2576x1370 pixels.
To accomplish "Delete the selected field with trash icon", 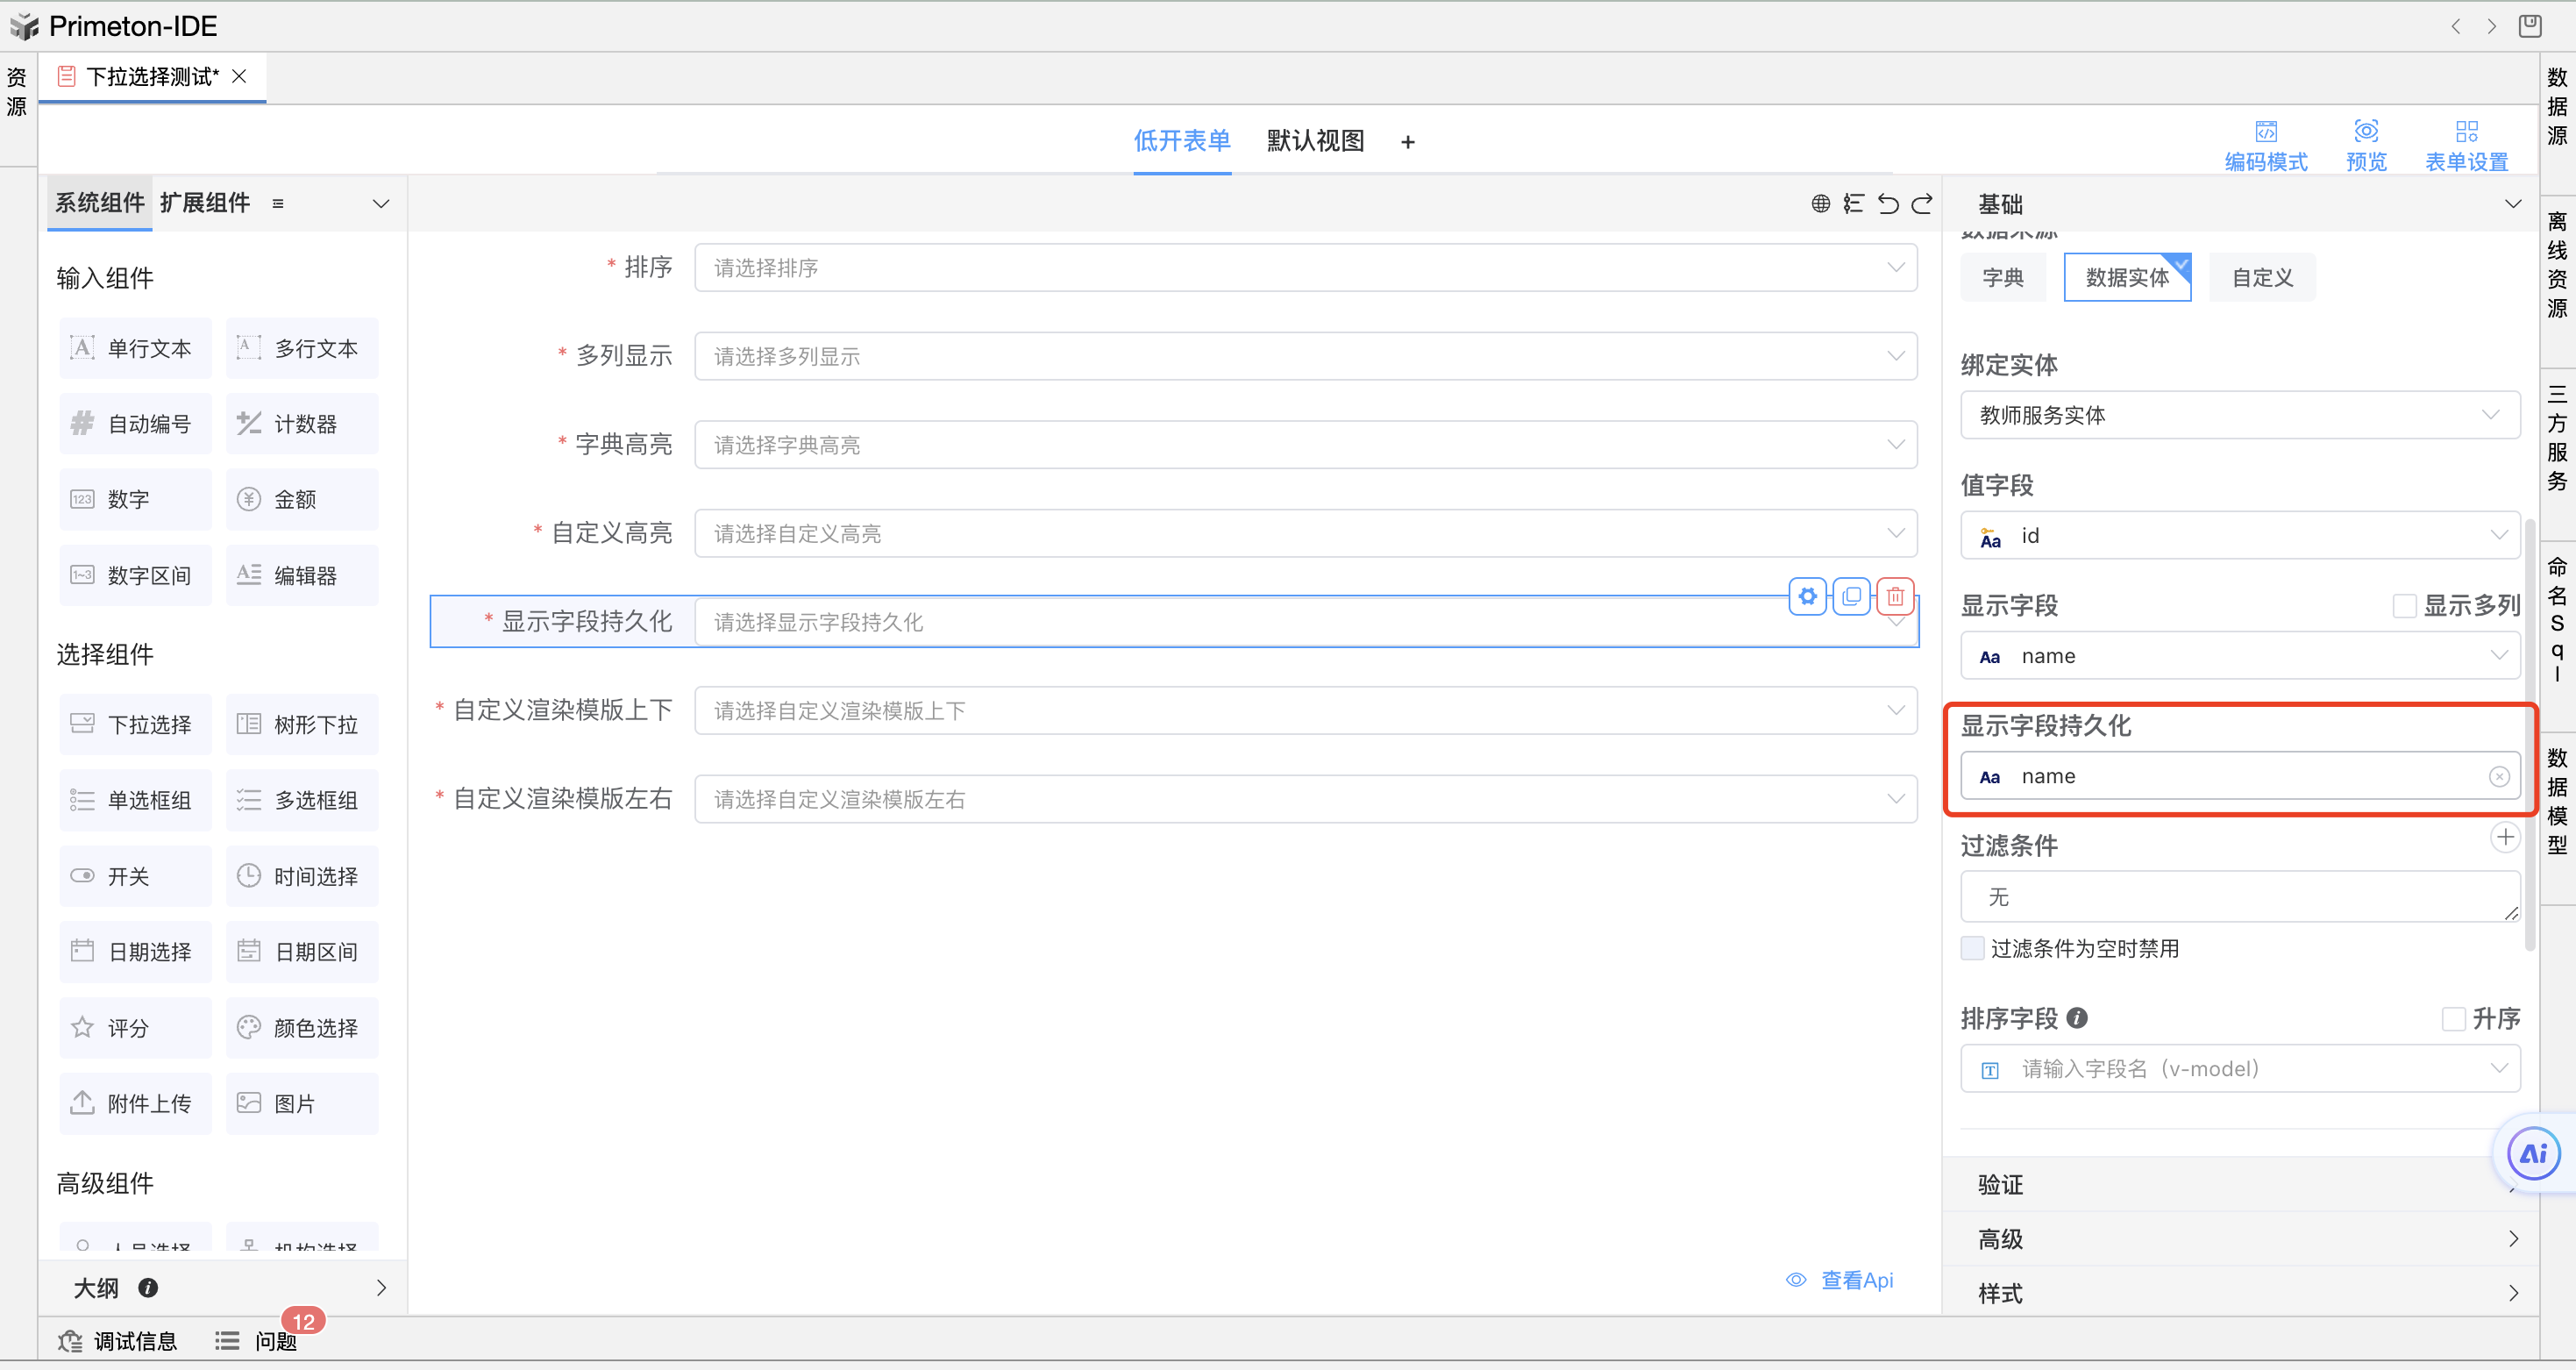I will point(1895,597).
